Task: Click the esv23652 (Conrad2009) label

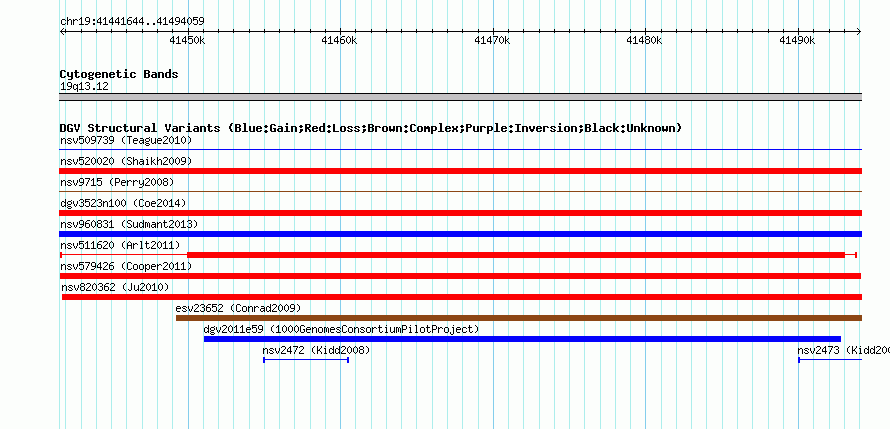Action: click(x=238, y=308)
